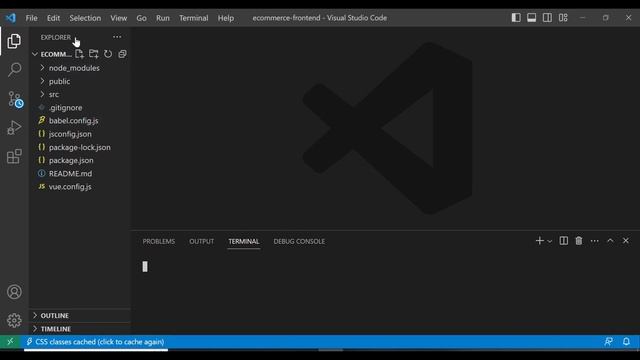Click the New Folder icon in Explorer
This screenshot has height=360, width=640.
pos(93,54)
